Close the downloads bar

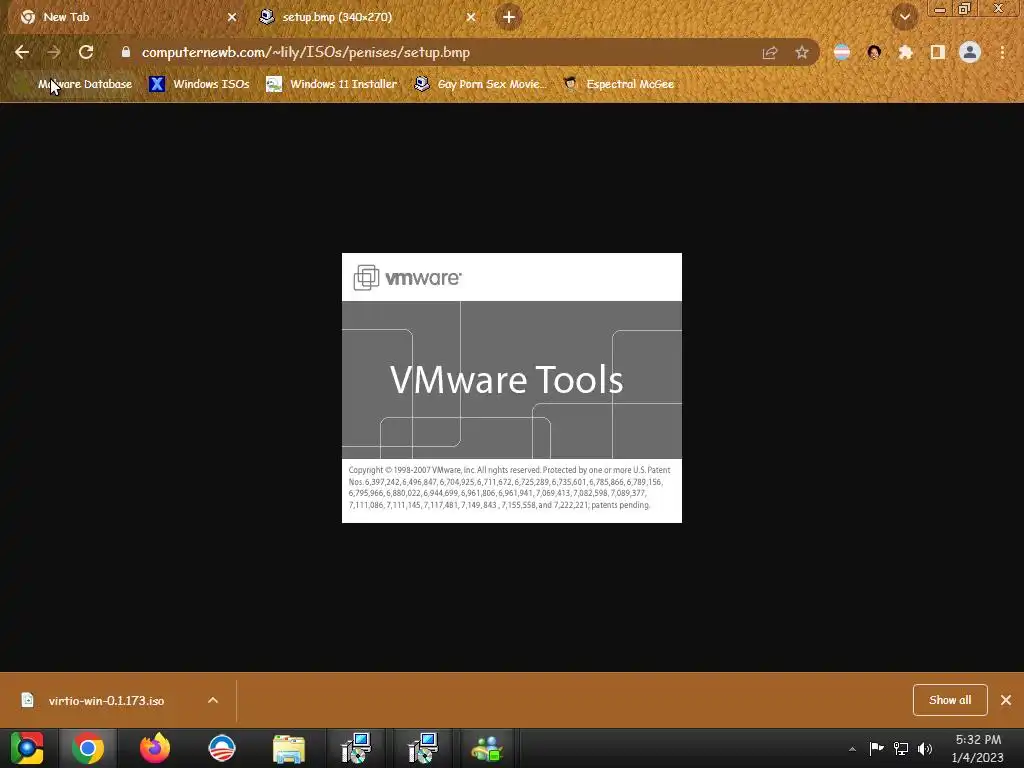(1006, 700)
